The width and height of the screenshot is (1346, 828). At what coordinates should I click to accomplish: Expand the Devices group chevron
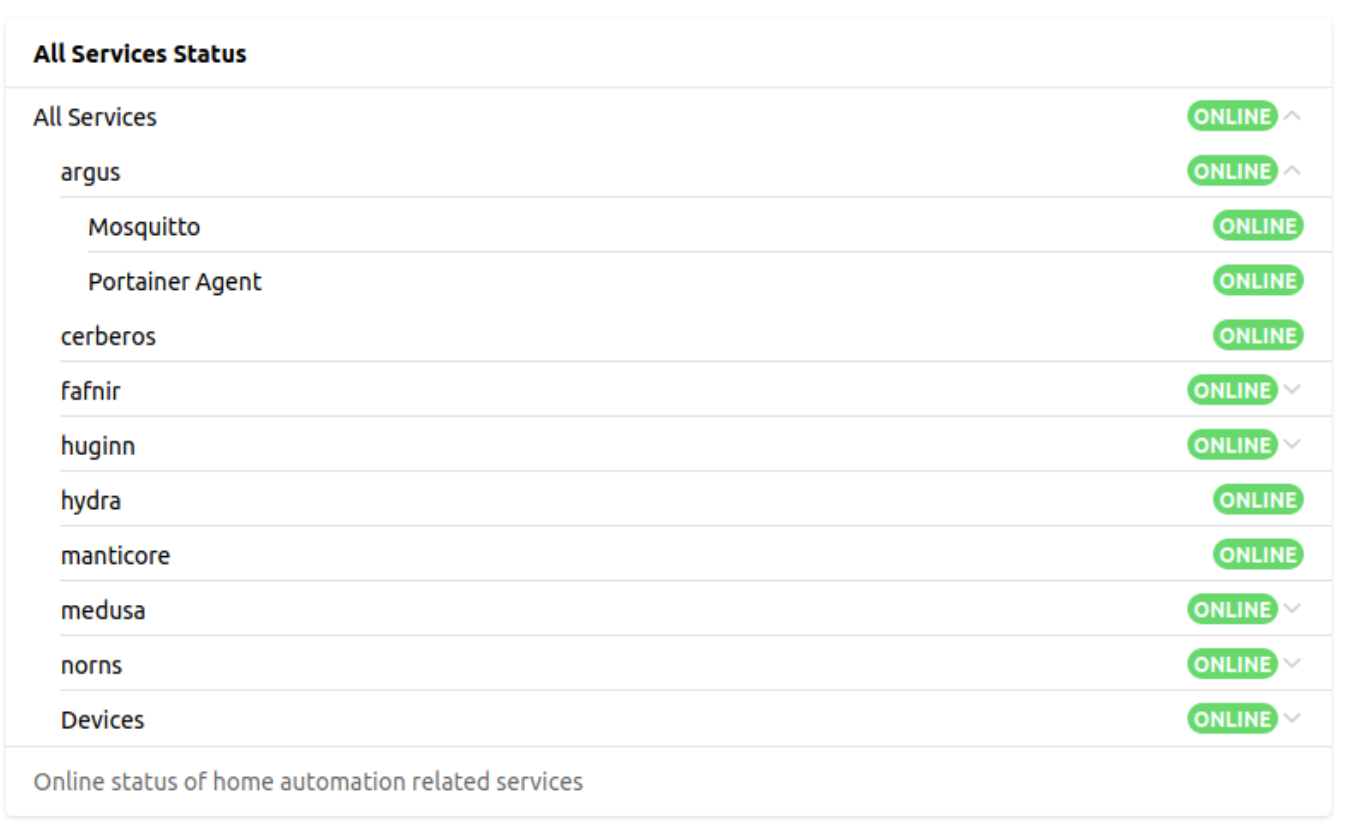[1292, 719]
